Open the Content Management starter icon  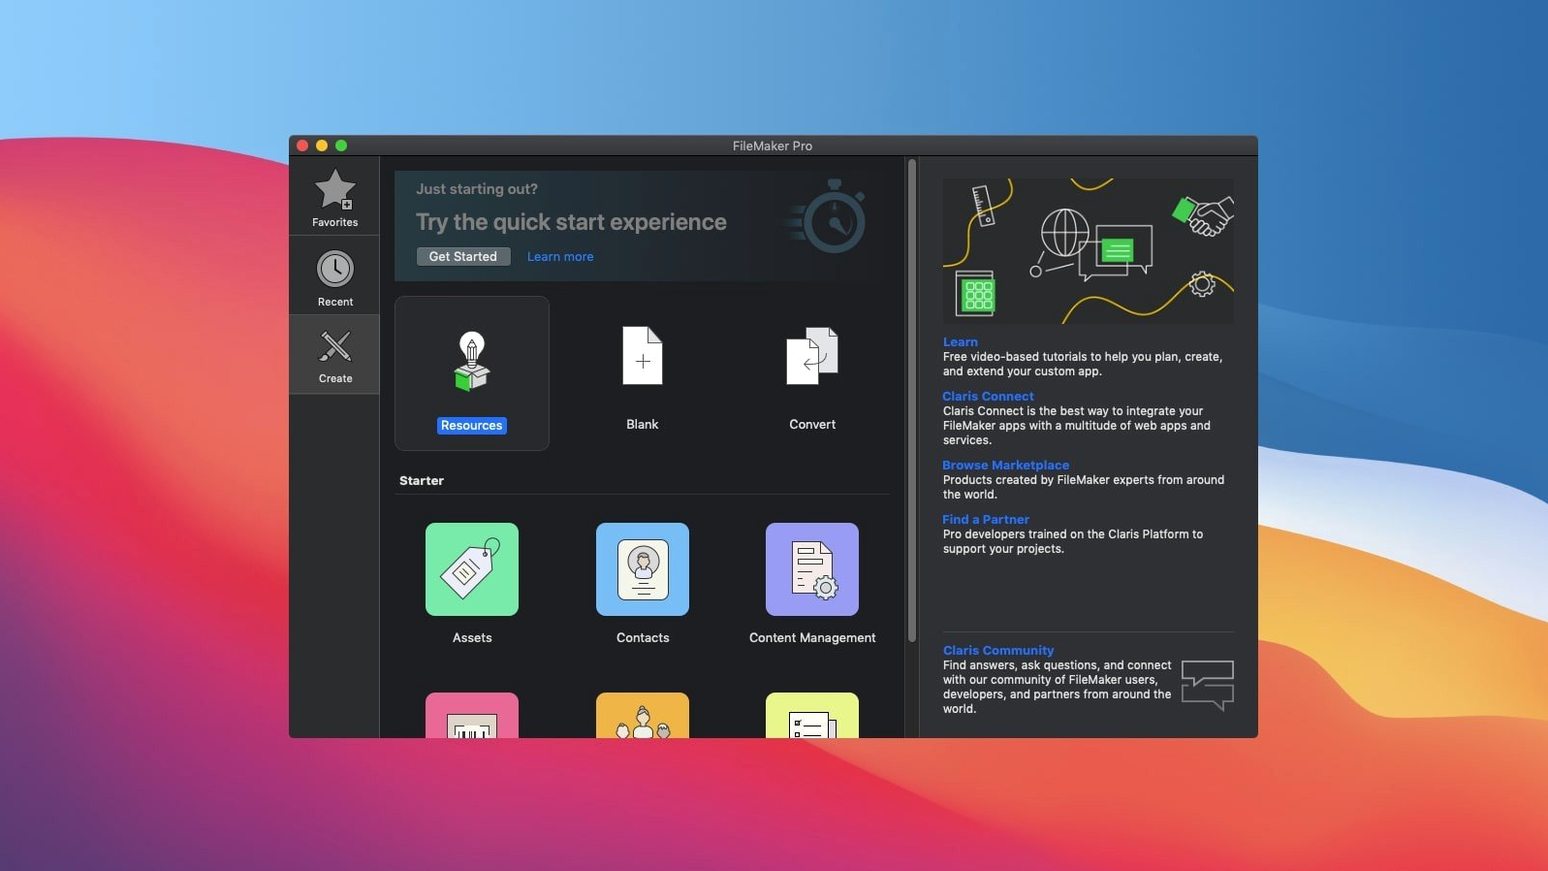(812, 569)
